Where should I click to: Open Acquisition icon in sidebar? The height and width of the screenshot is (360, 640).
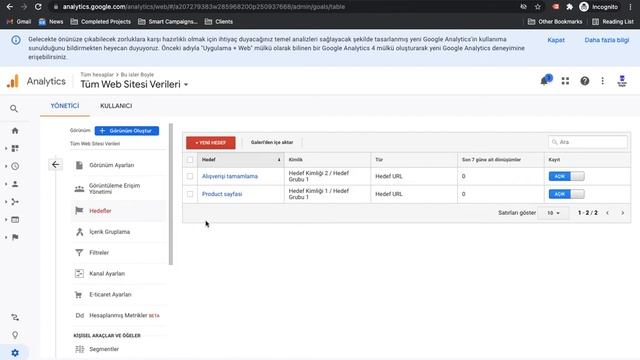[x=15, y=202]
